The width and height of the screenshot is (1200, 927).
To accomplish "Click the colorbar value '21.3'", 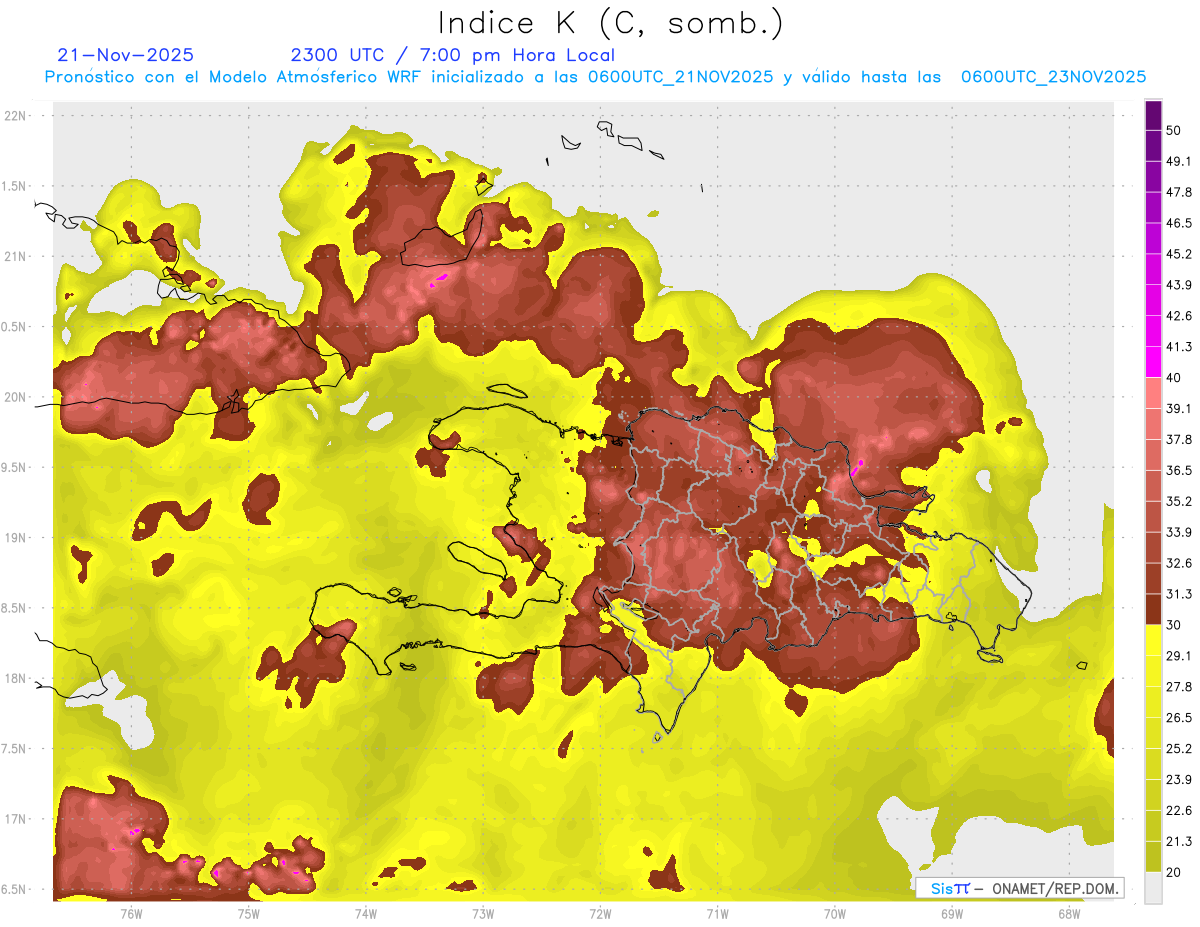I will pyautogui.click(x=1178, y=841).
